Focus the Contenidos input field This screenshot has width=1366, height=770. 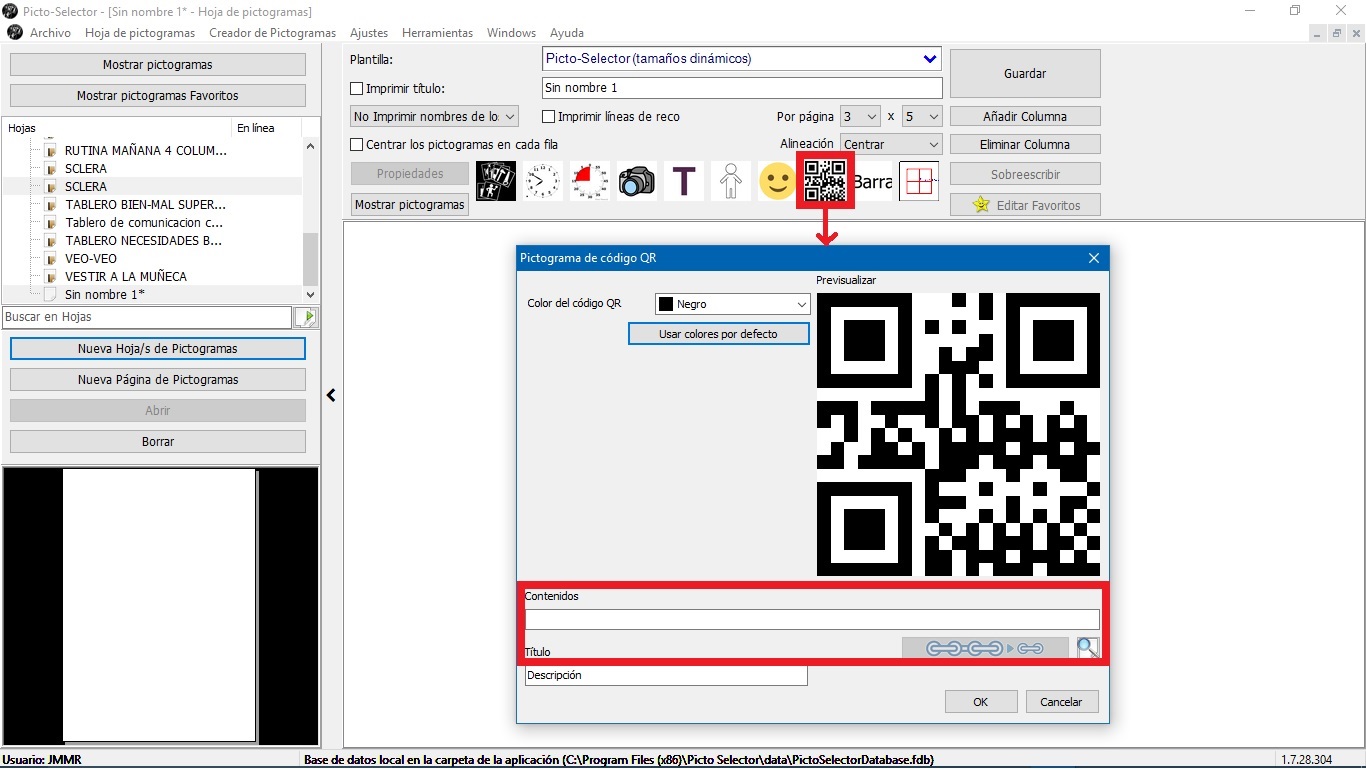pos(812,619)
